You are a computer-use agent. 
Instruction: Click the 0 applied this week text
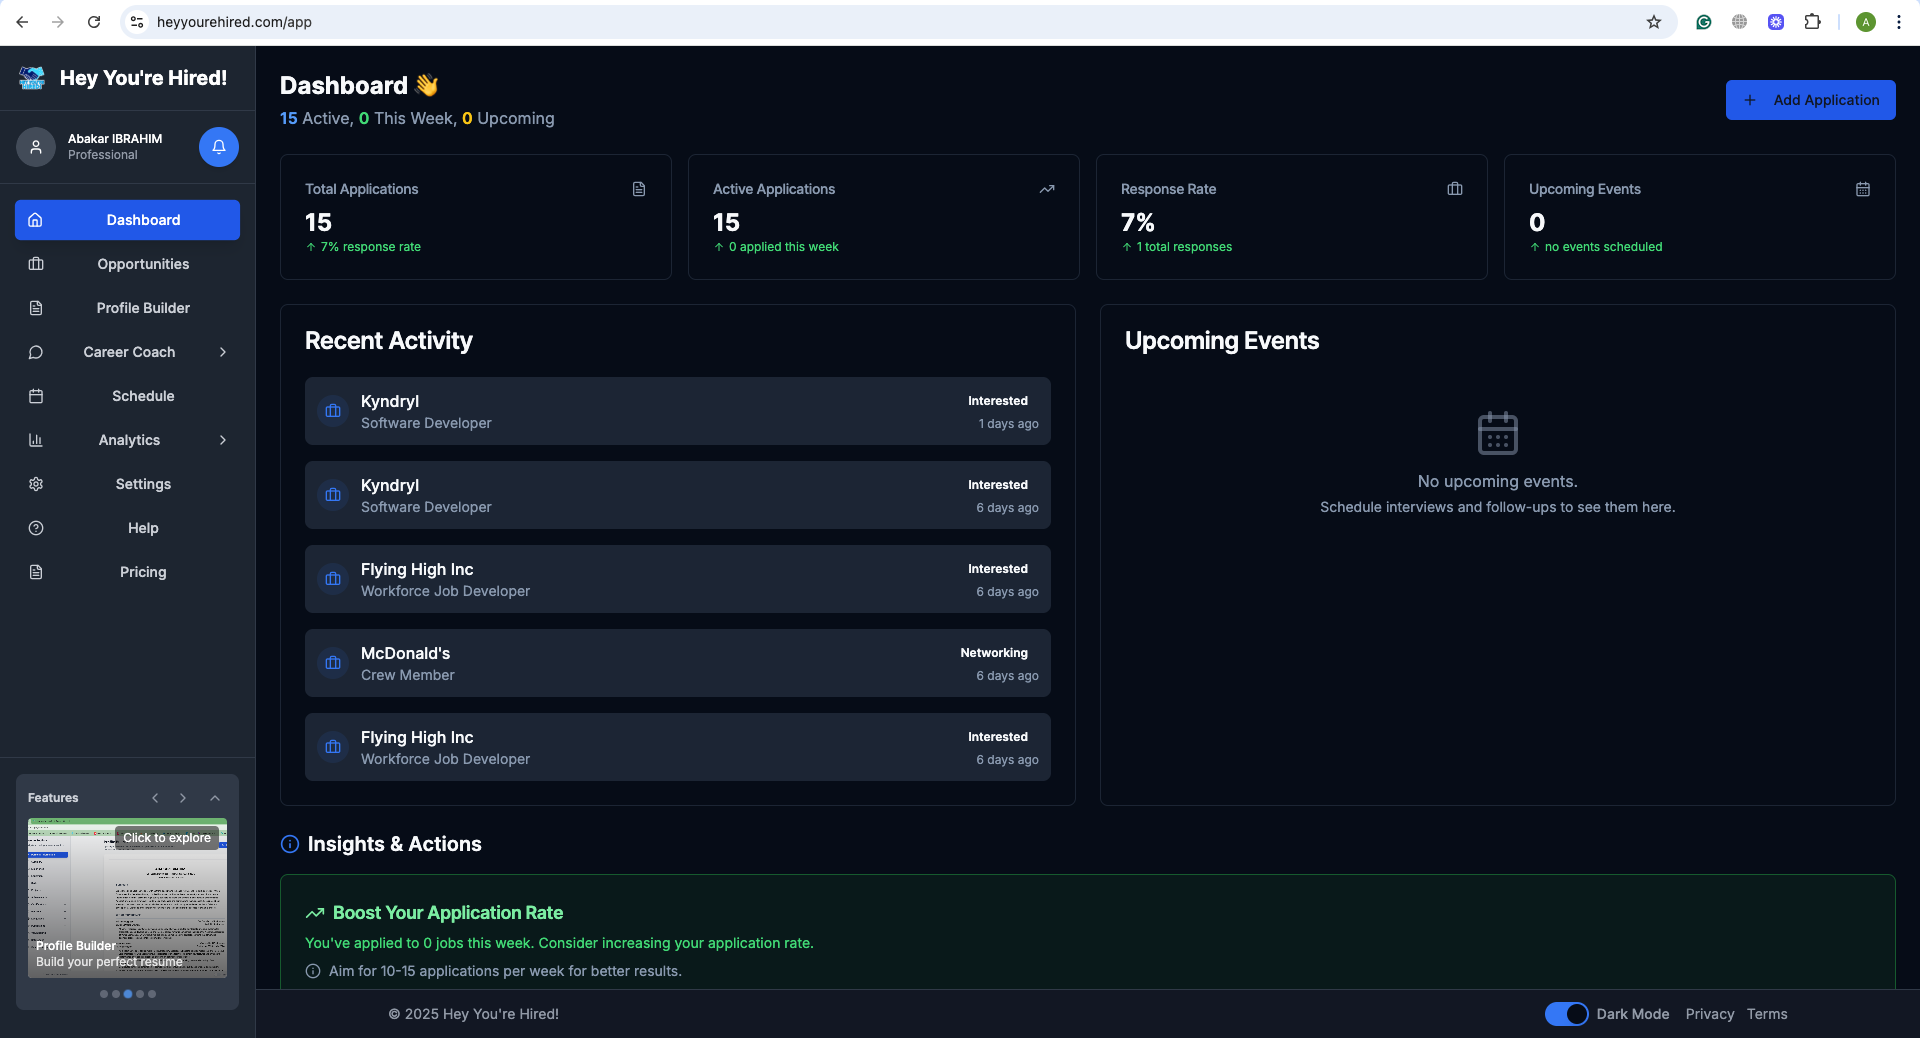coord(783,247)
